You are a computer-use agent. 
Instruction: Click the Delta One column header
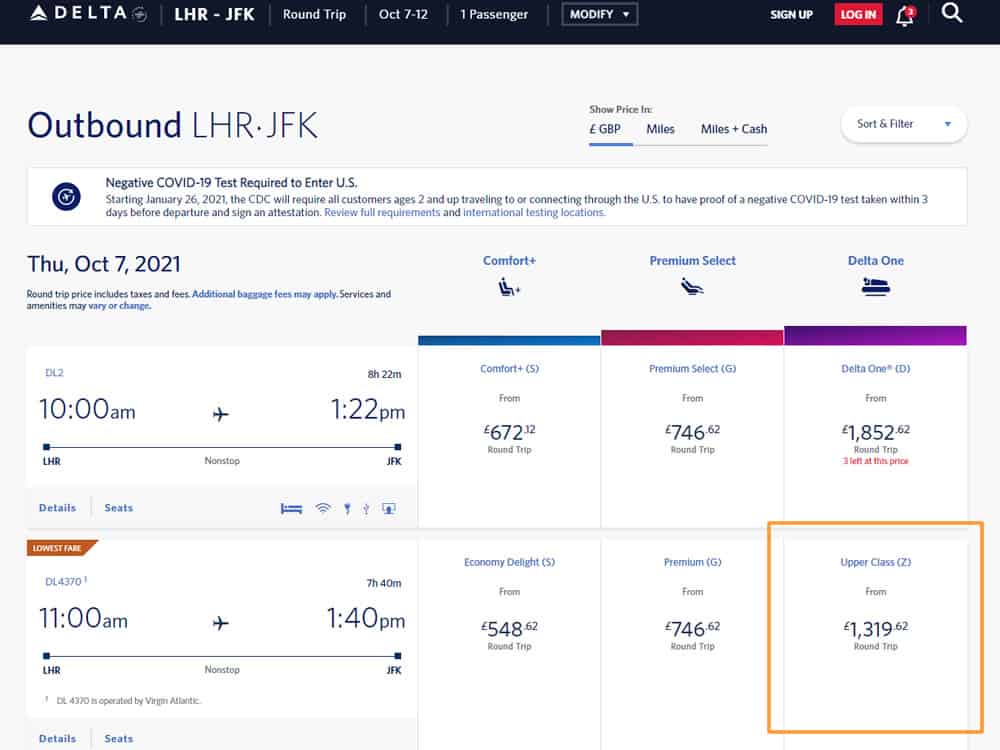[876, 261]
